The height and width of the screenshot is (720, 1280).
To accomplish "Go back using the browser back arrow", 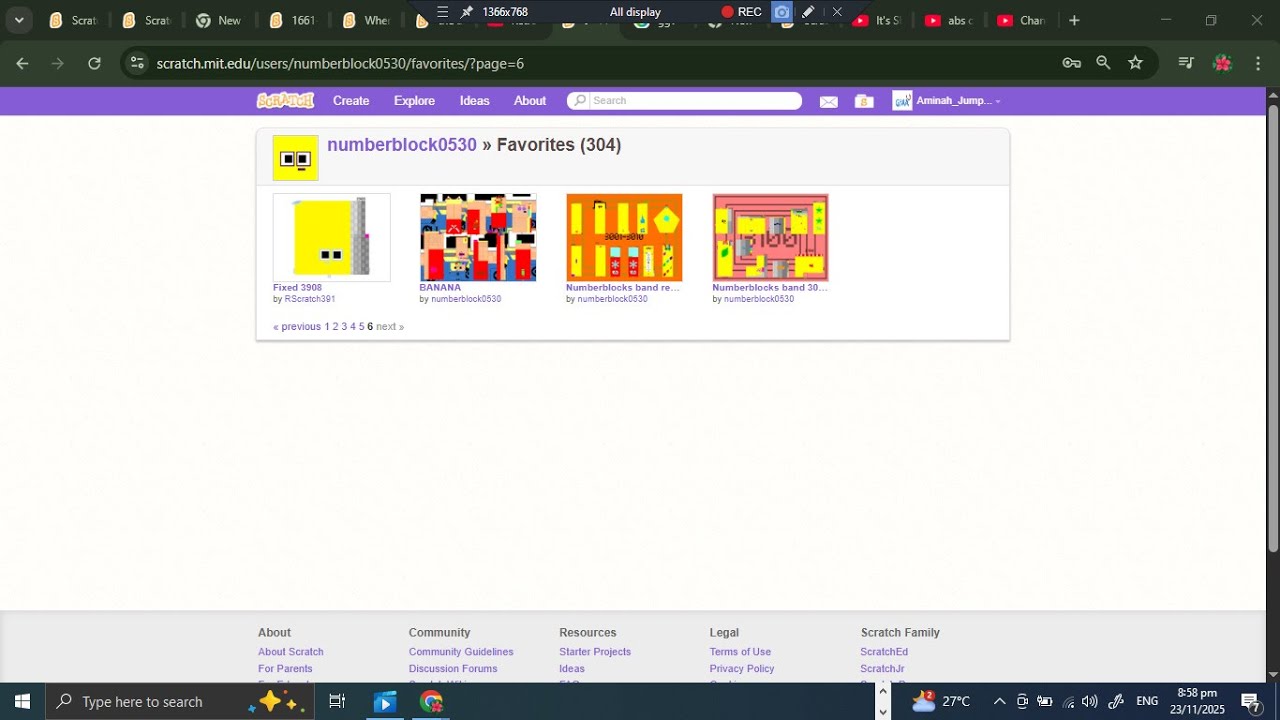I will (x=22, y=63).
